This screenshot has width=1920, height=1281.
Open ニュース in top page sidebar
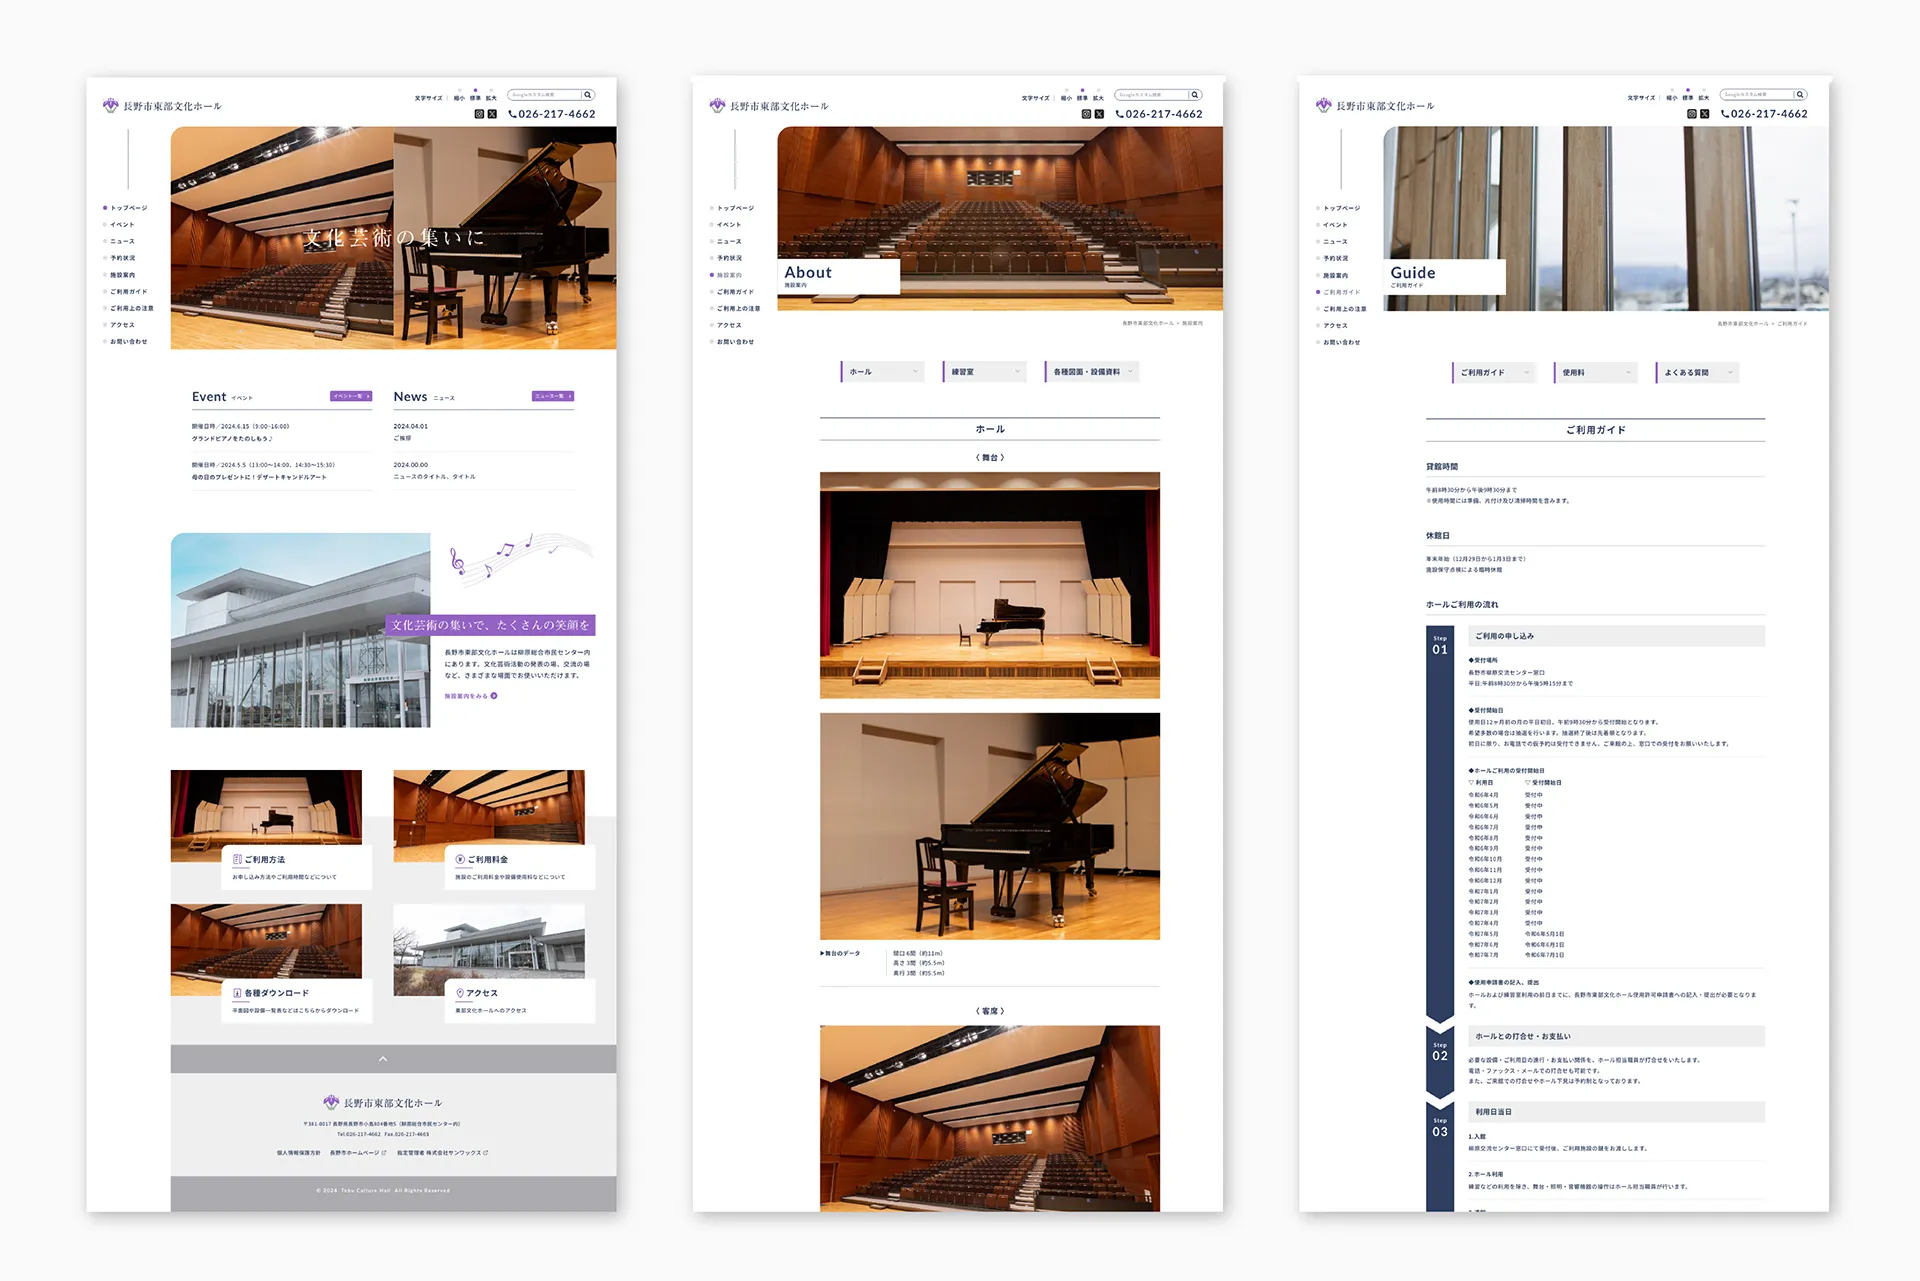(x=122, y=241)
